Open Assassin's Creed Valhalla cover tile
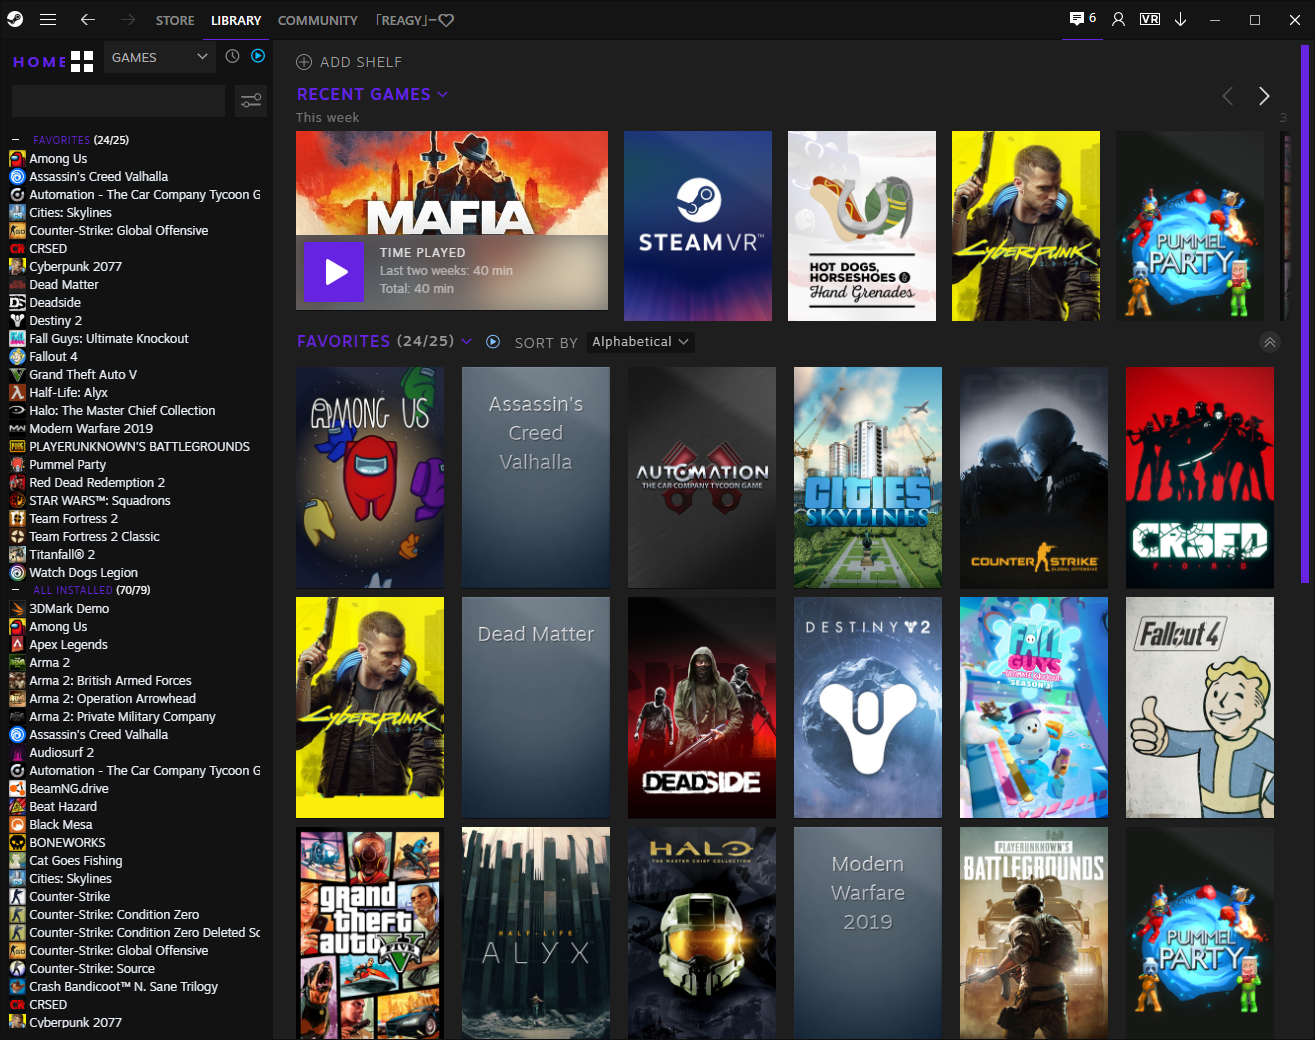Viewport: 1315px width, 1040px height. coord(536,477)
